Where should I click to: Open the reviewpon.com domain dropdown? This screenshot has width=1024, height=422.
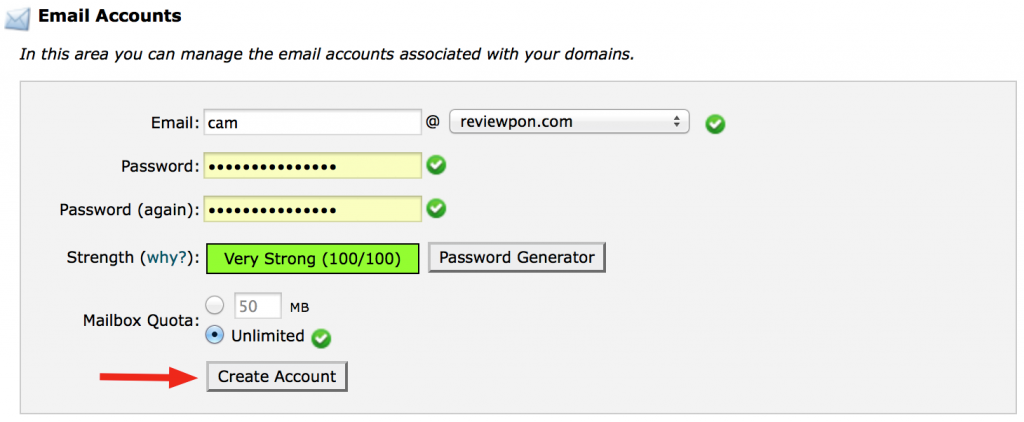tap(569, 122)
